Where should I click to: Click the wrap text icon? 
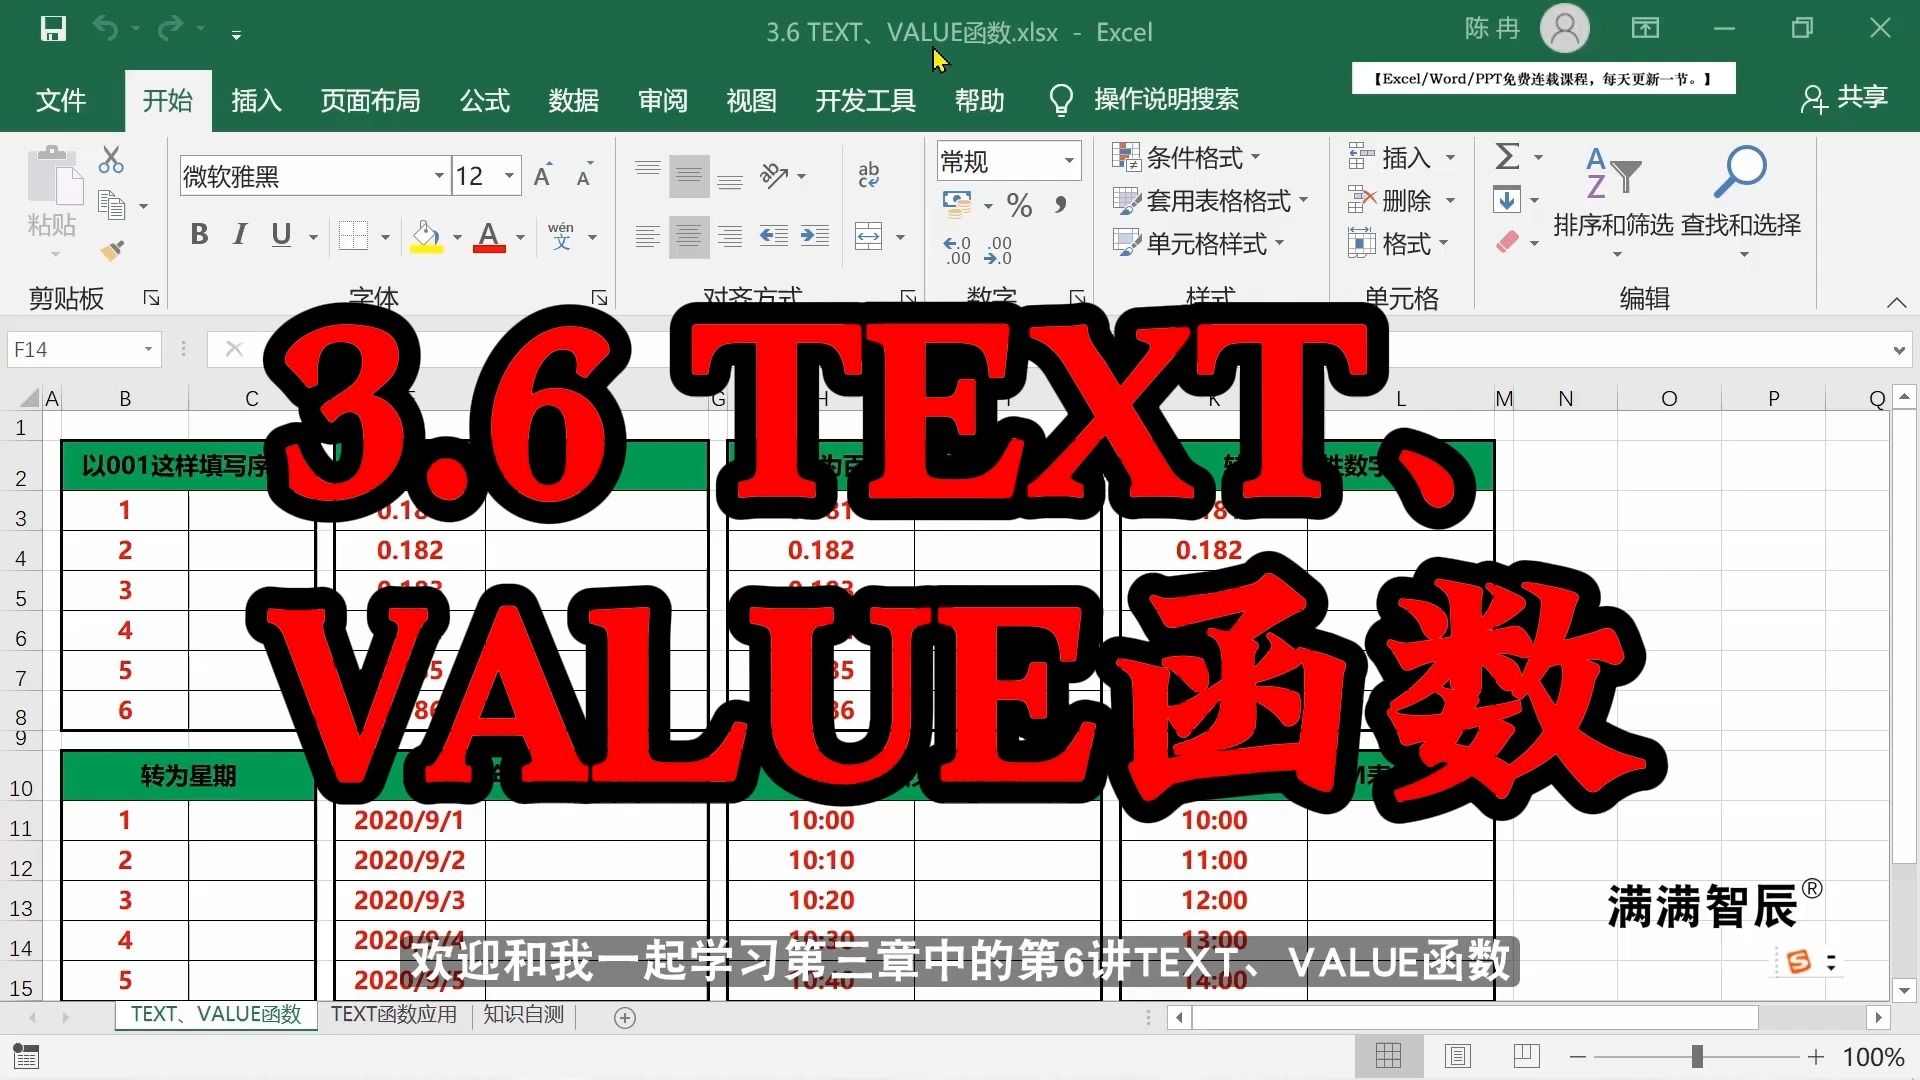pos(869,175)
